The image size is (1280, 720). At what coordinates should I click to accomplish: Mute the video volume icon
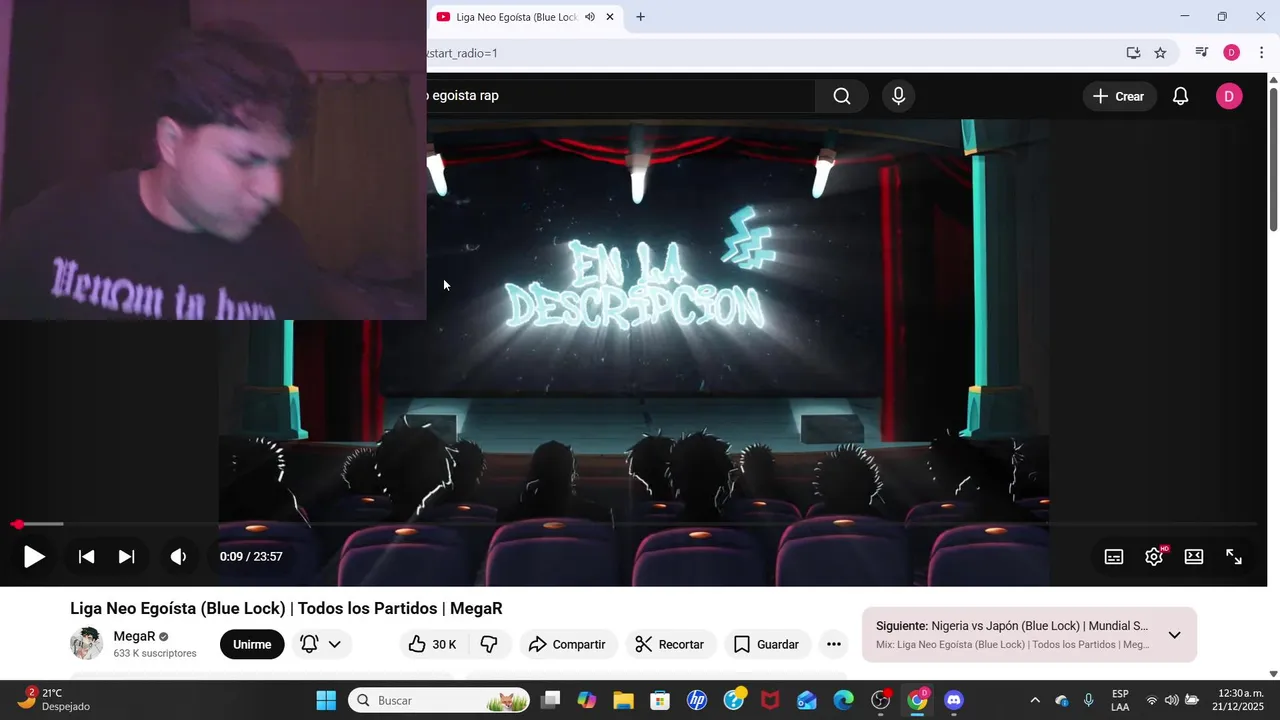coord(178,557)
